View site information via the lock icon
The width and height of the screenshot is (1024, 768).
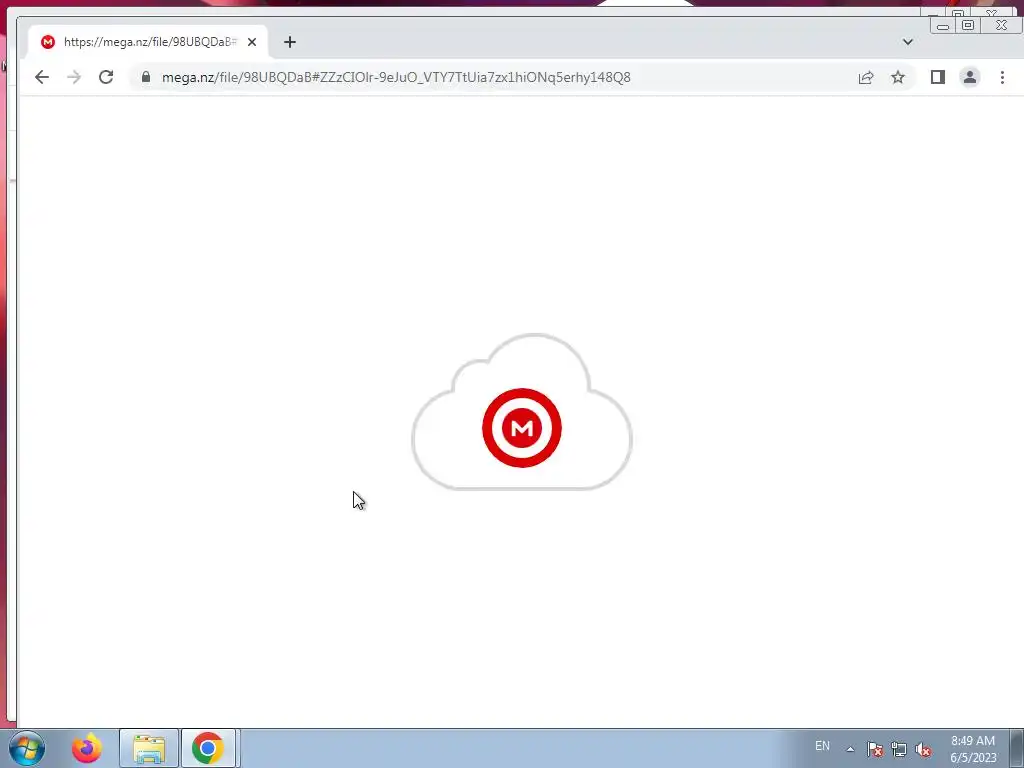pyautogui.click(x=146, y=77)
